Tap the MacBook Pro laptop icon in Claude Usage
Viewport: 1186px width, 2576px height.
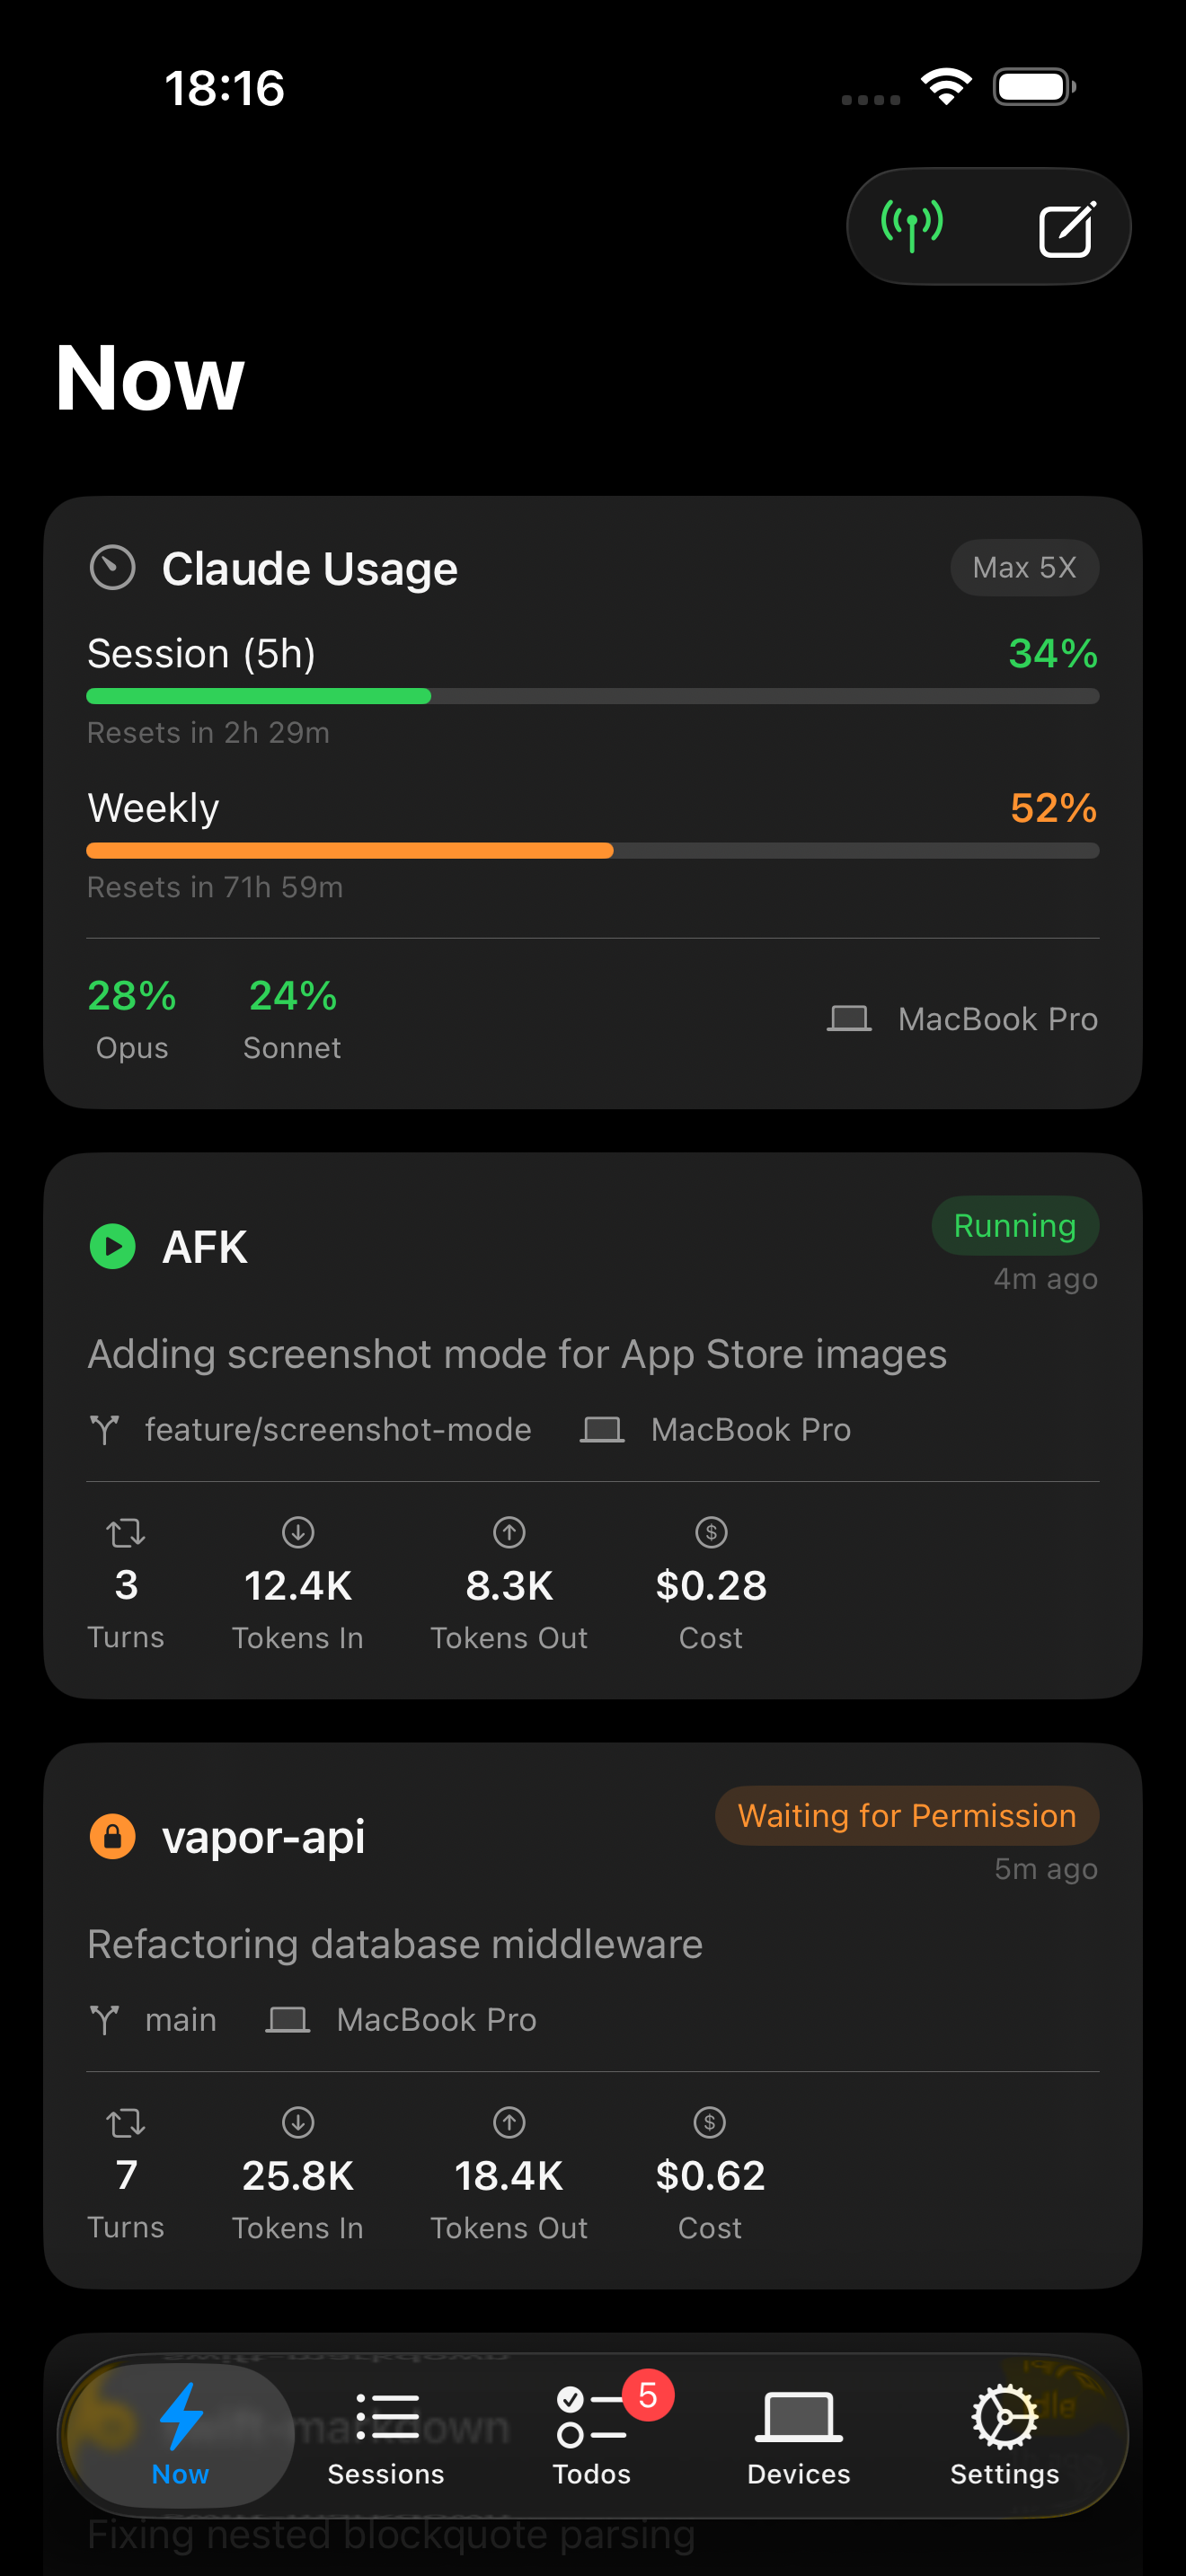(849, 1018)
